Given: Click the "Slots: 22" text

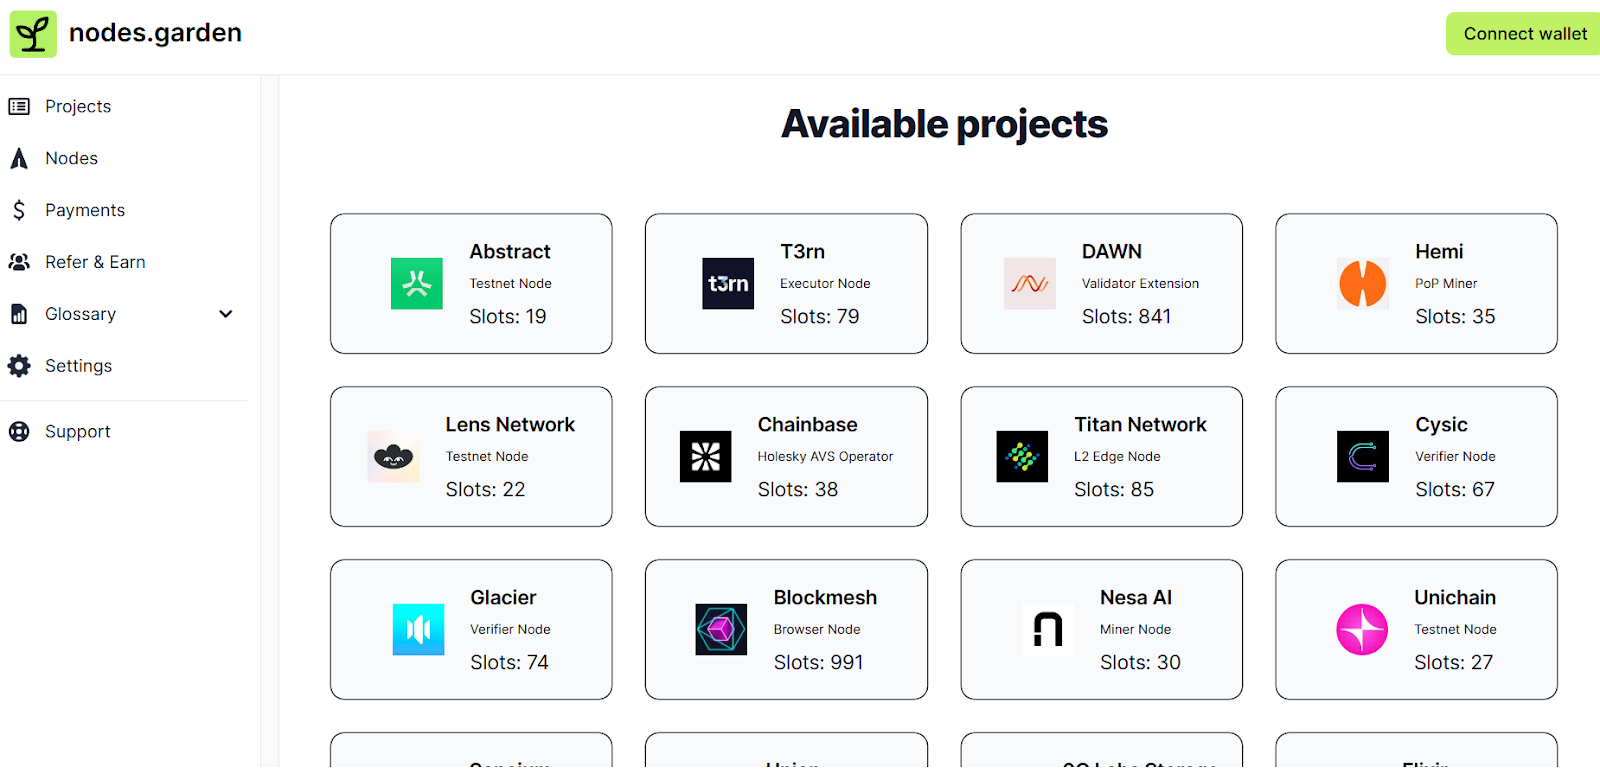Looking at the screenshot, I should point(485,490).
